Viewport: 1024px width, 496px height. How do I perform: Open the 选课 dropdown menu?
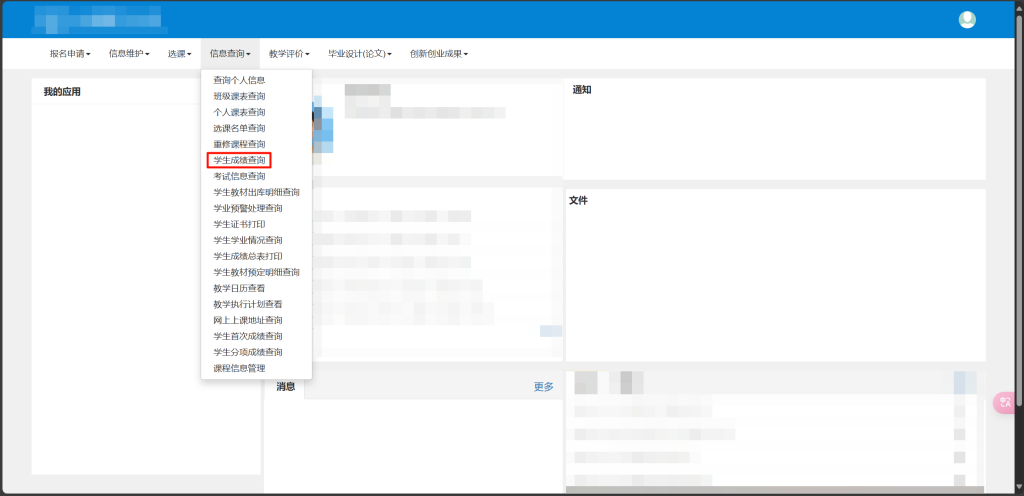tap(179, 54)
